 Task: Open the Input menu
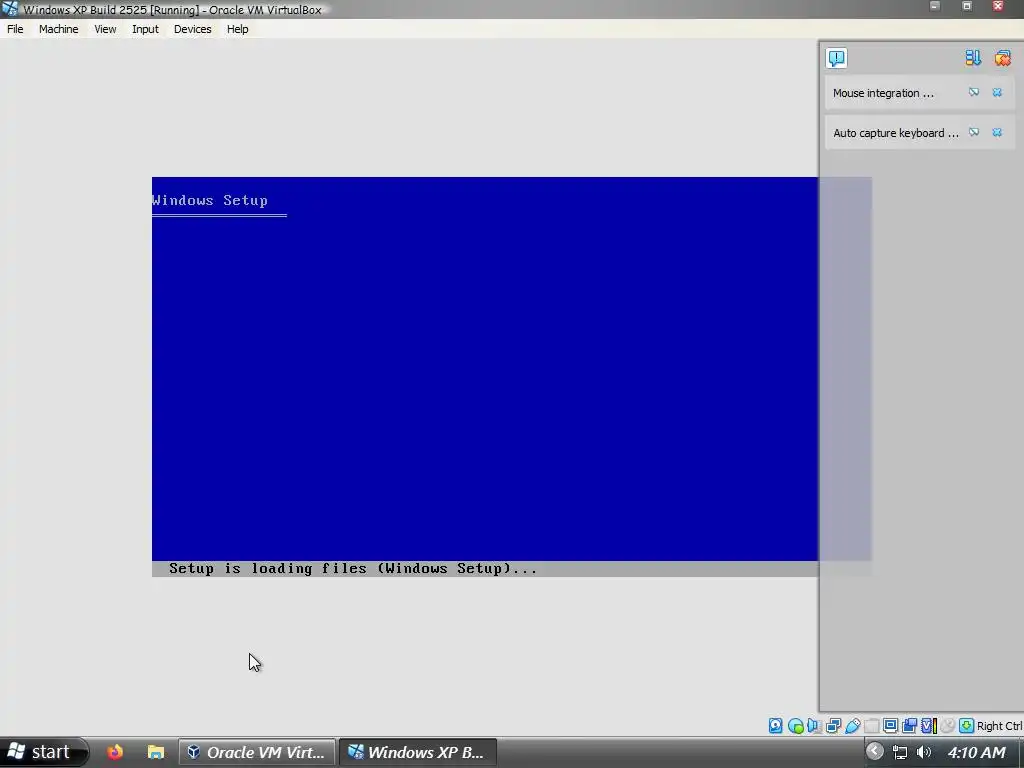[145, 29]
